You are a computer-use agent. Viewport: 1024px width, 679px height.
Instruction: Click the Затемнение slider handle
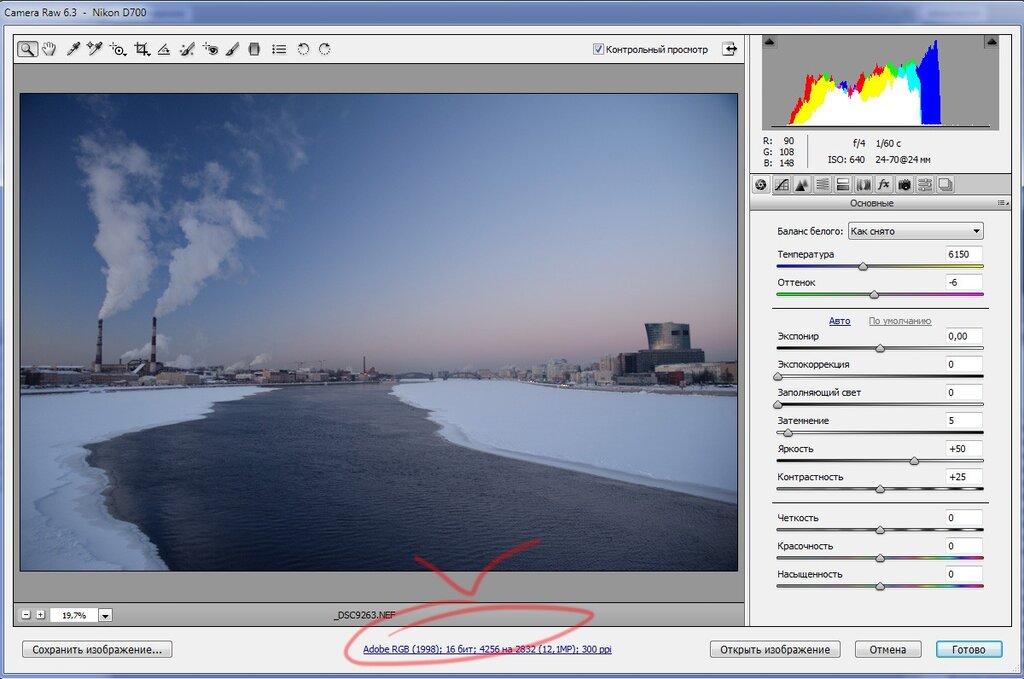[788, 433]
